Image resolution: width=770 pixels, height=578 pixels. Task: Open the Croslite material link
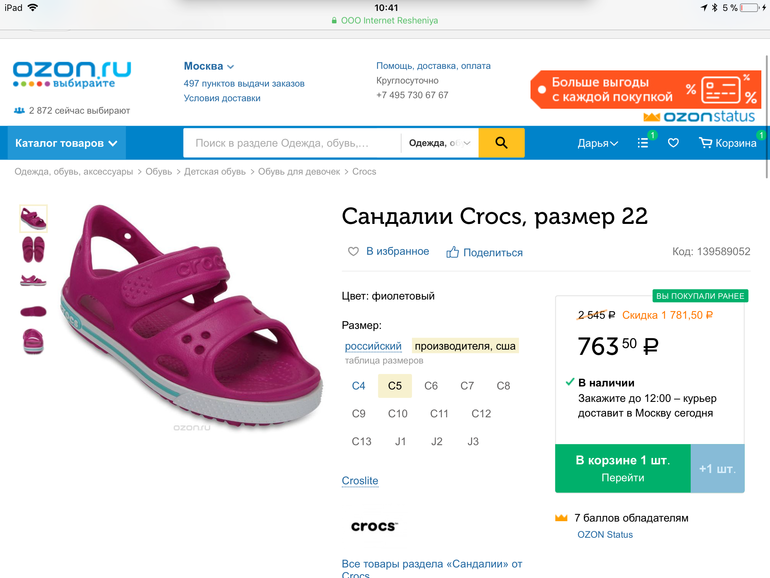click(360, 481)
